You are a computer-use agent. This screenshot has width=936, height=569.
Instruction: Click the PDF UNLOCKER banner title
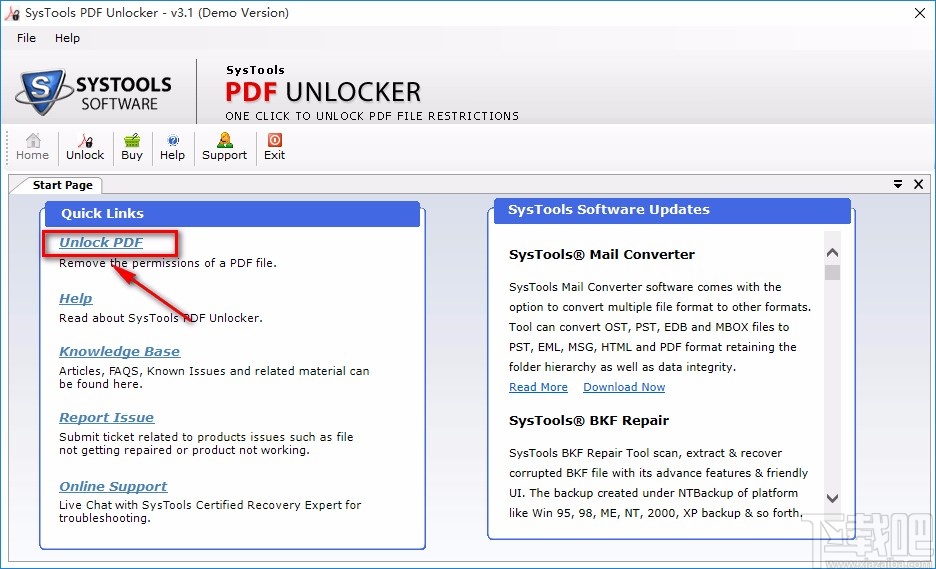[323, 92]
